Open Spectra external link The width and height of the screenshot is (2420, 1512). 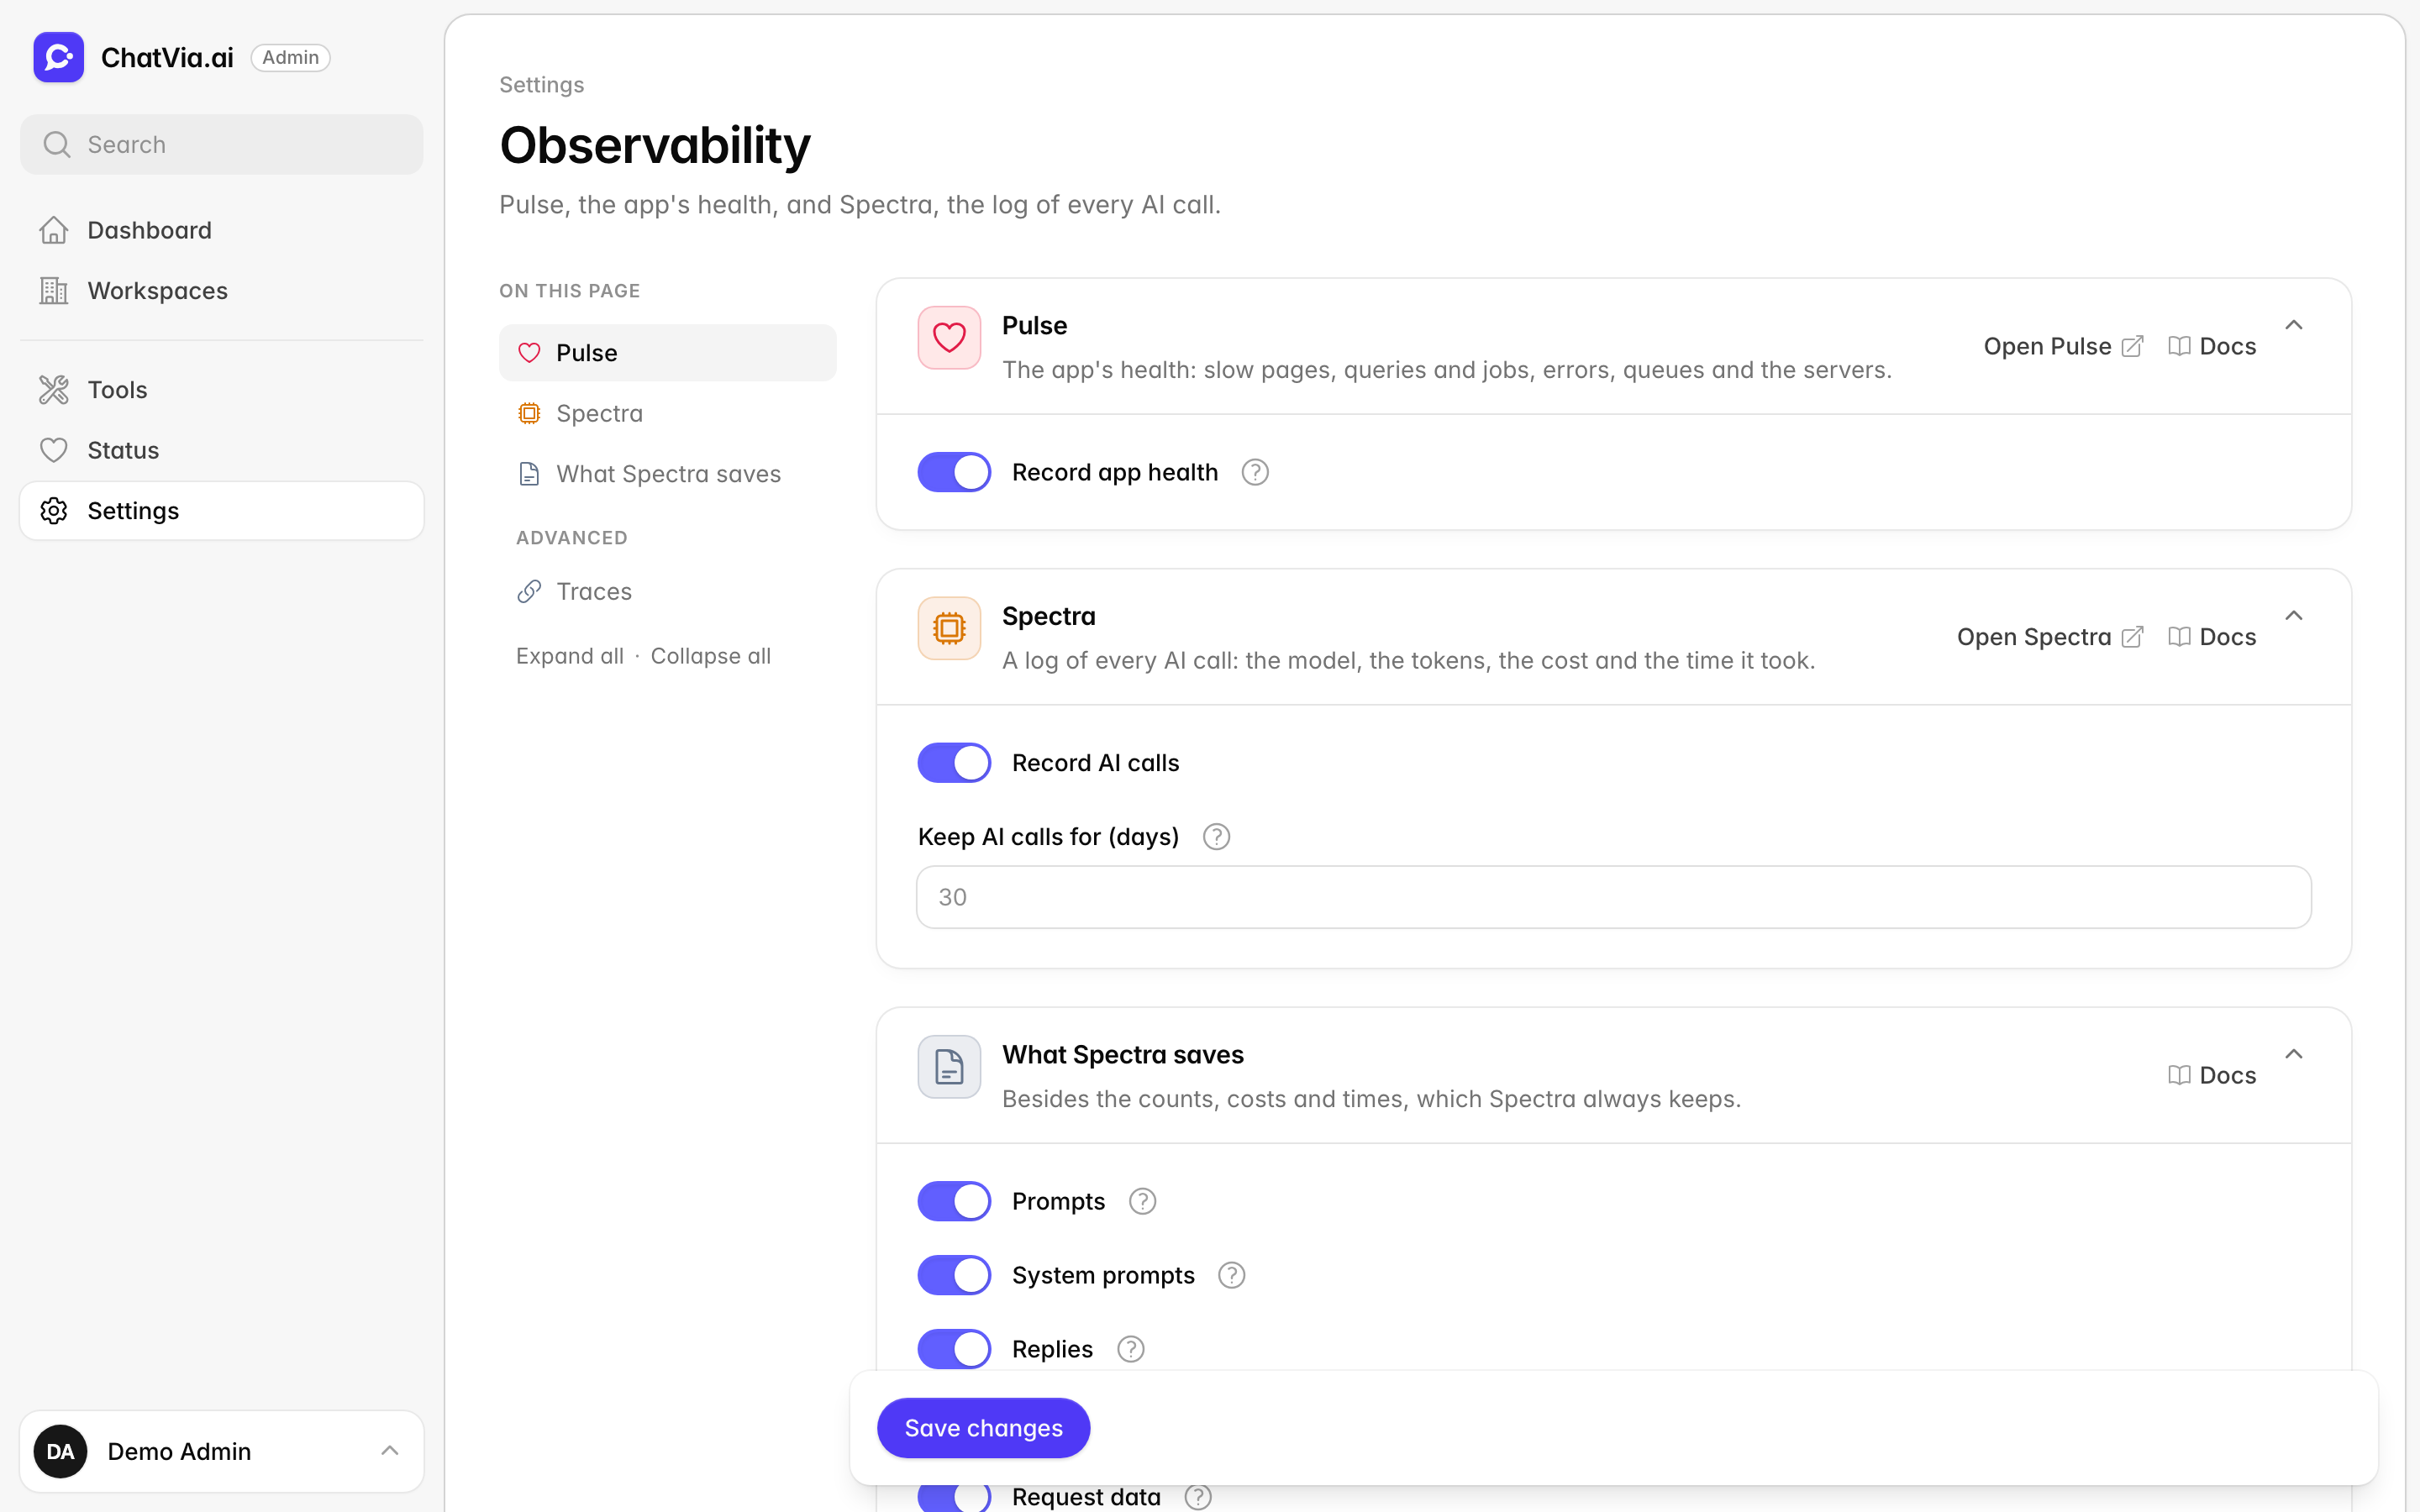pyautogui.click(x=2050, y=637)
